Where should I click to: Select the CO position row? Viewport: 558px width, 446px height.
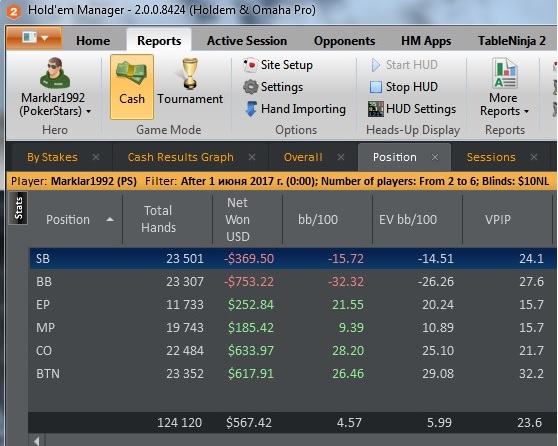(x=293, y=351)
